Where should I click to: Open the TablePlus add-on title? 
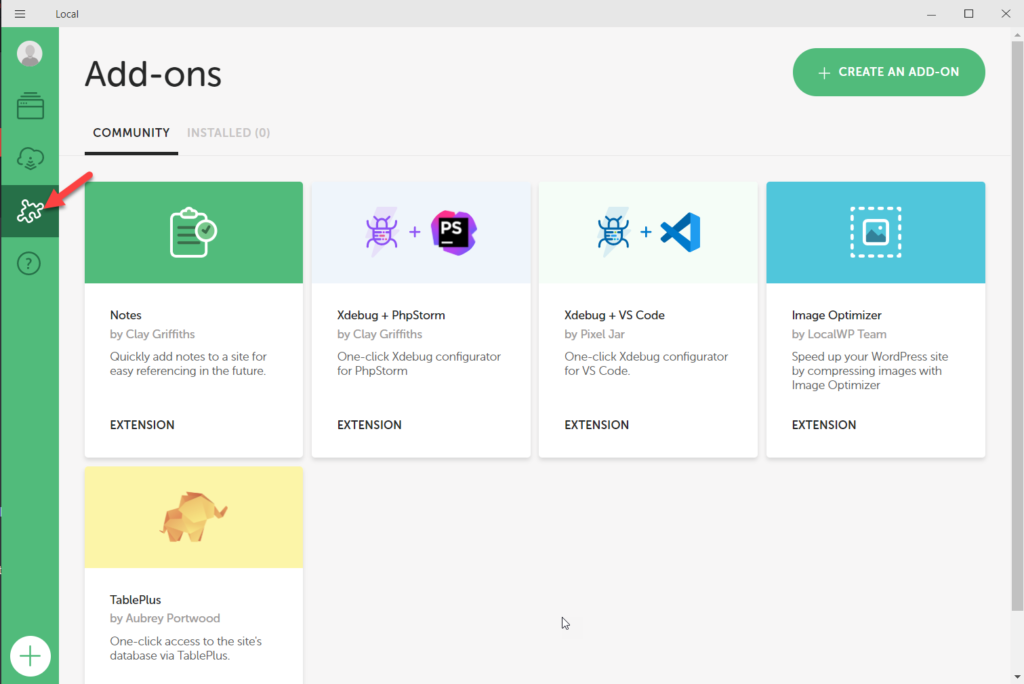(135, 600)
